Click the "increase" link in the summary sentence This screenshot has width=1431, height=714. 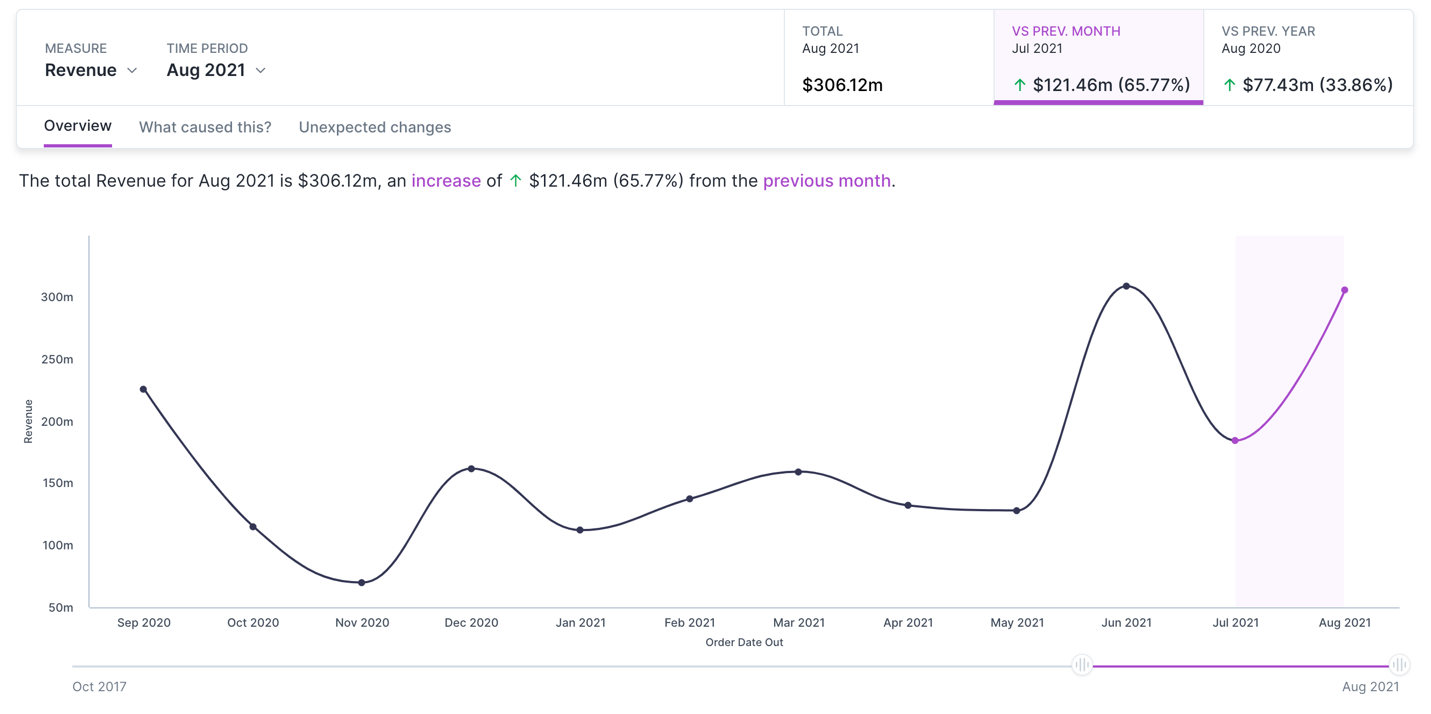[x=446, y=181]
